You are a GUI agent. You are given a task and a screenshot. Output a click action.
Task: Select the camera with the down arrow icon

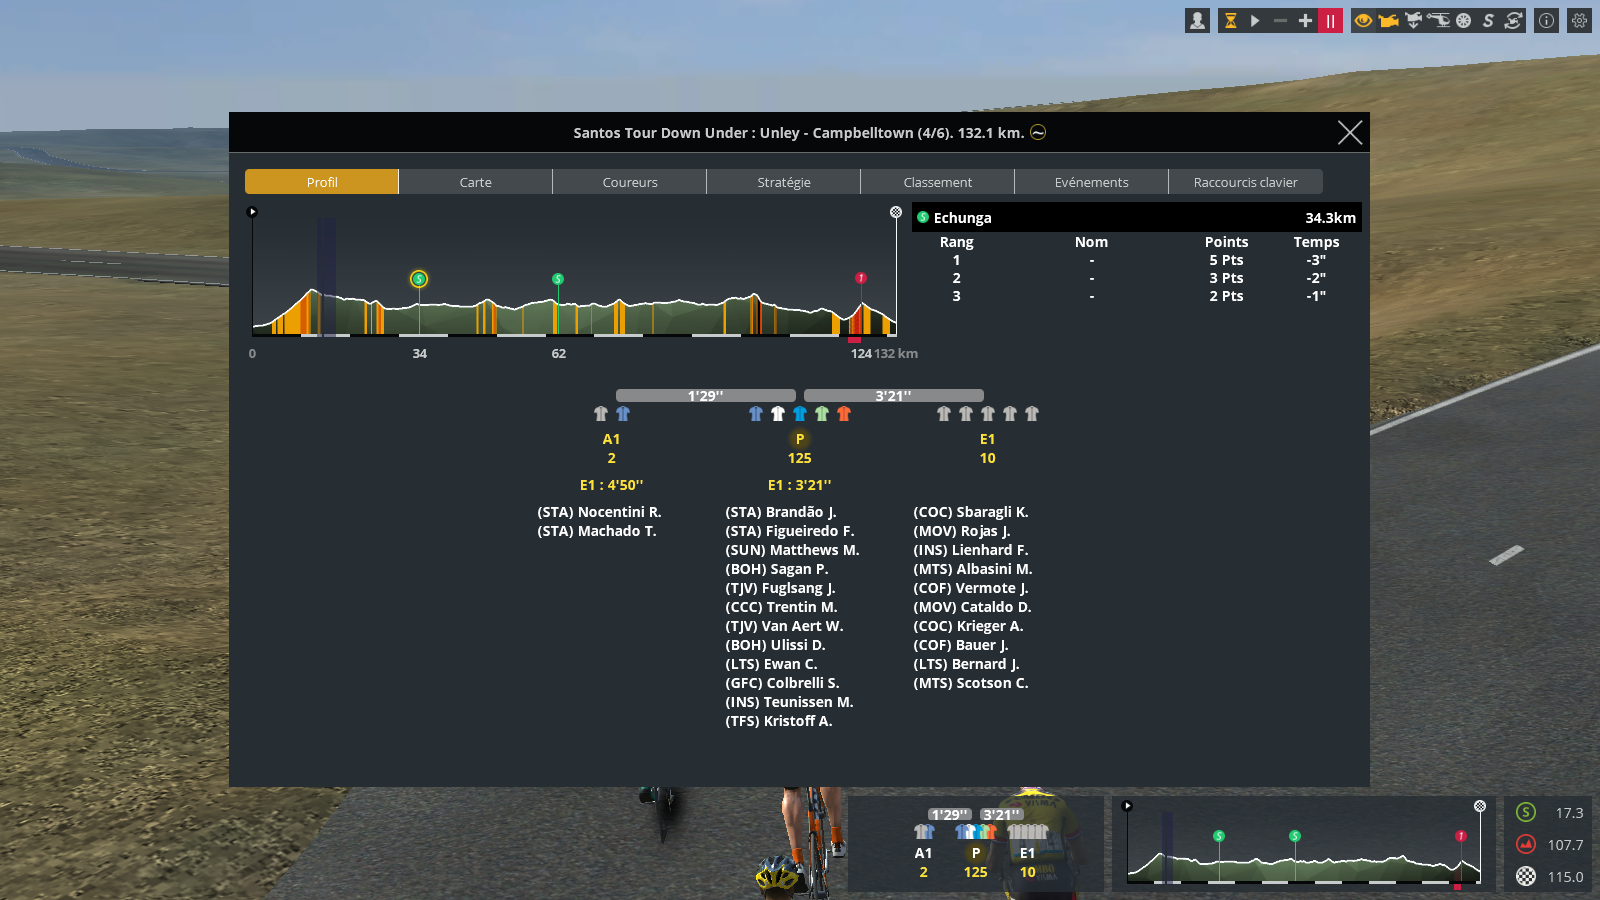(1413, 20)
